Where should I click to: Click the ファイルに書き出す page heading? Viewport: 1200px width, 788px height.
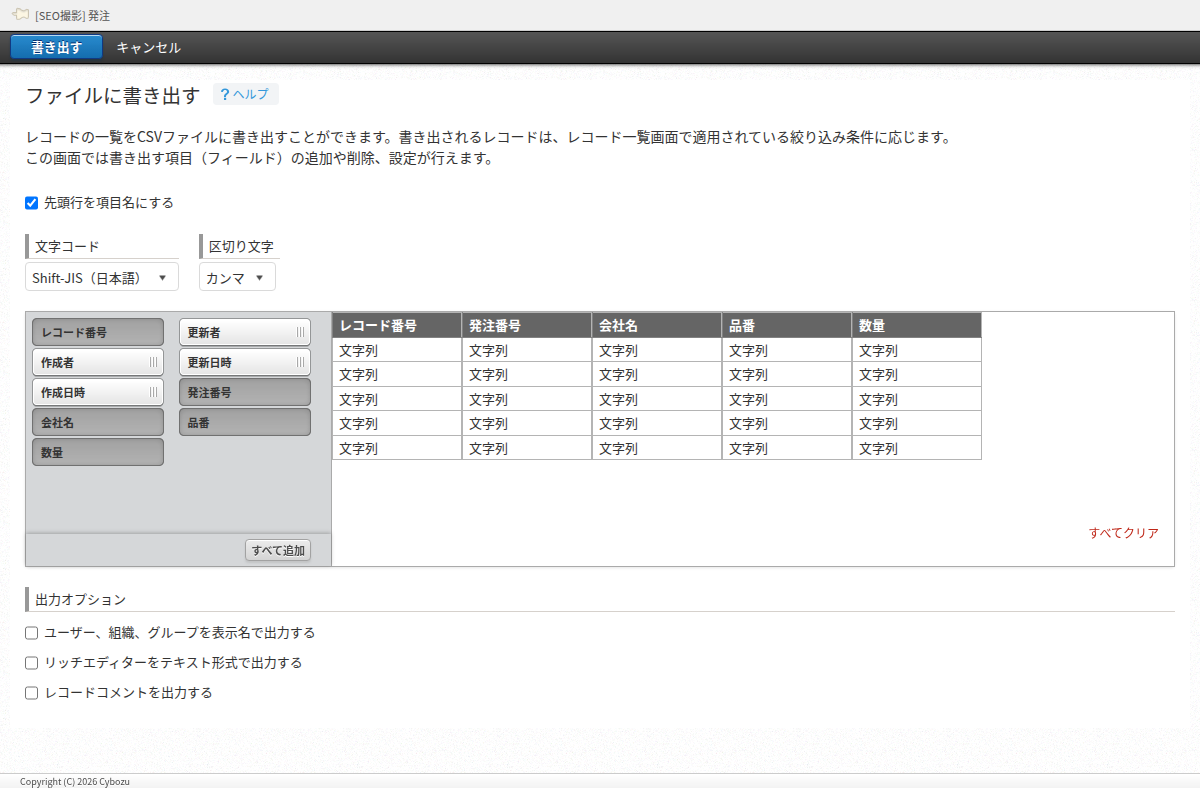[x=113, y=96]
